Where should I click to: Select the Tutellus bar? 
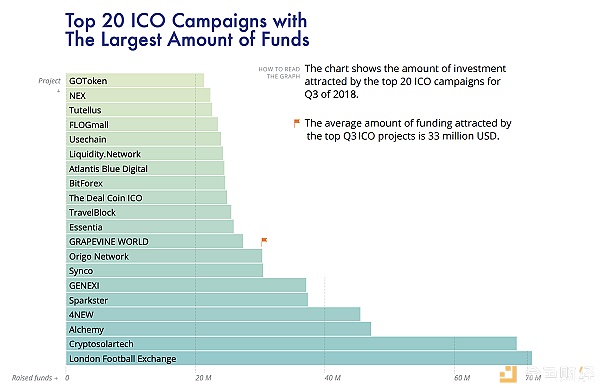(139, 110)
